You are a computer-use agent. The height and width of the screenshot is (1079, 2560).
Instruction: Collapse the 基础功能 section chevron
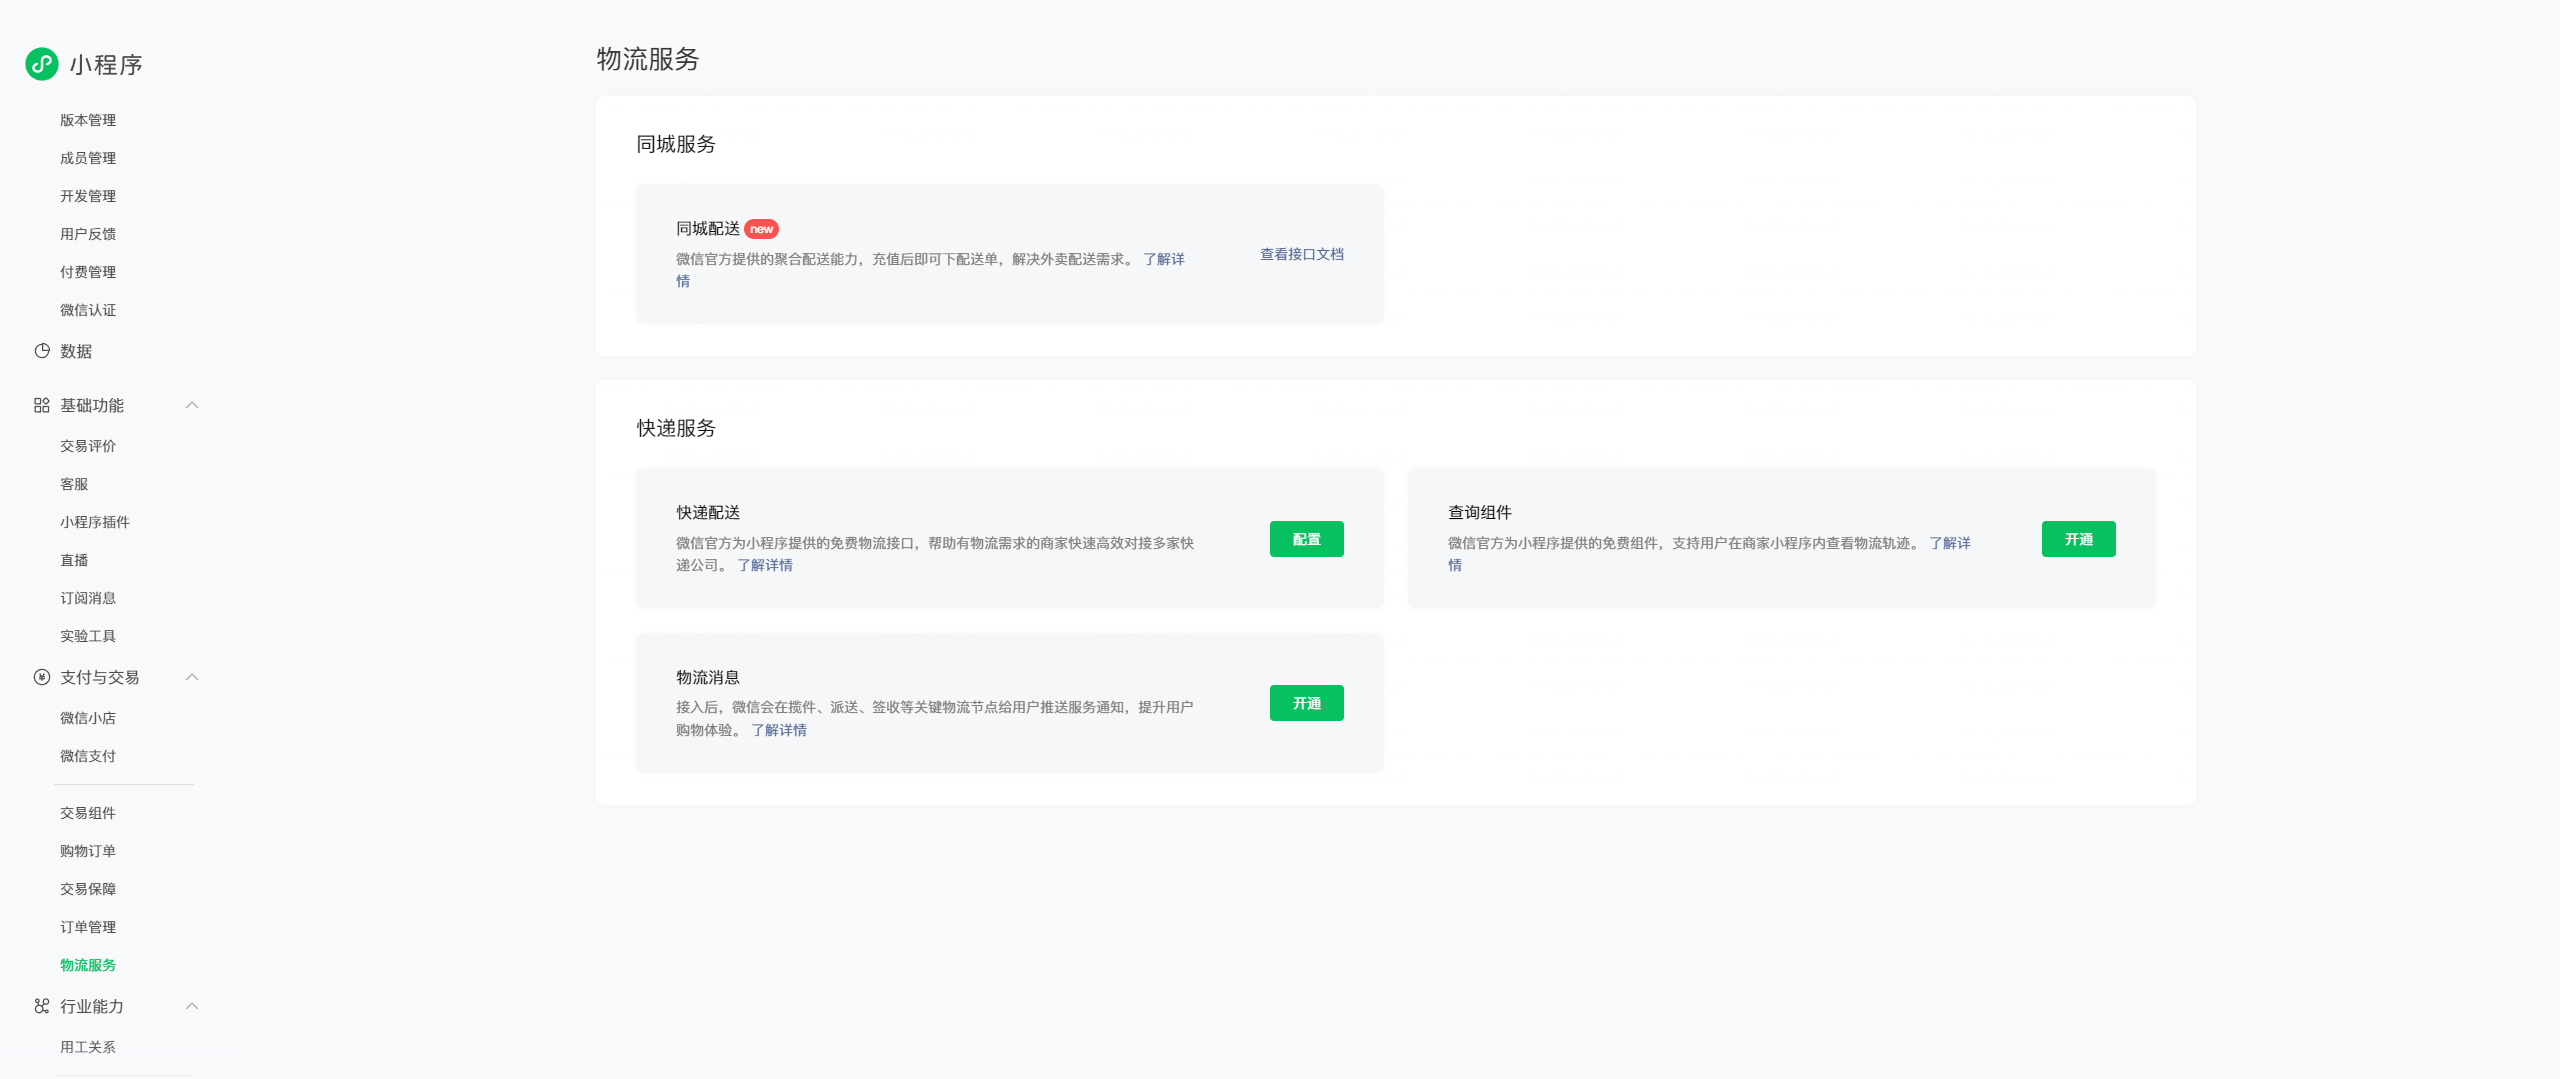click(192, 405)
